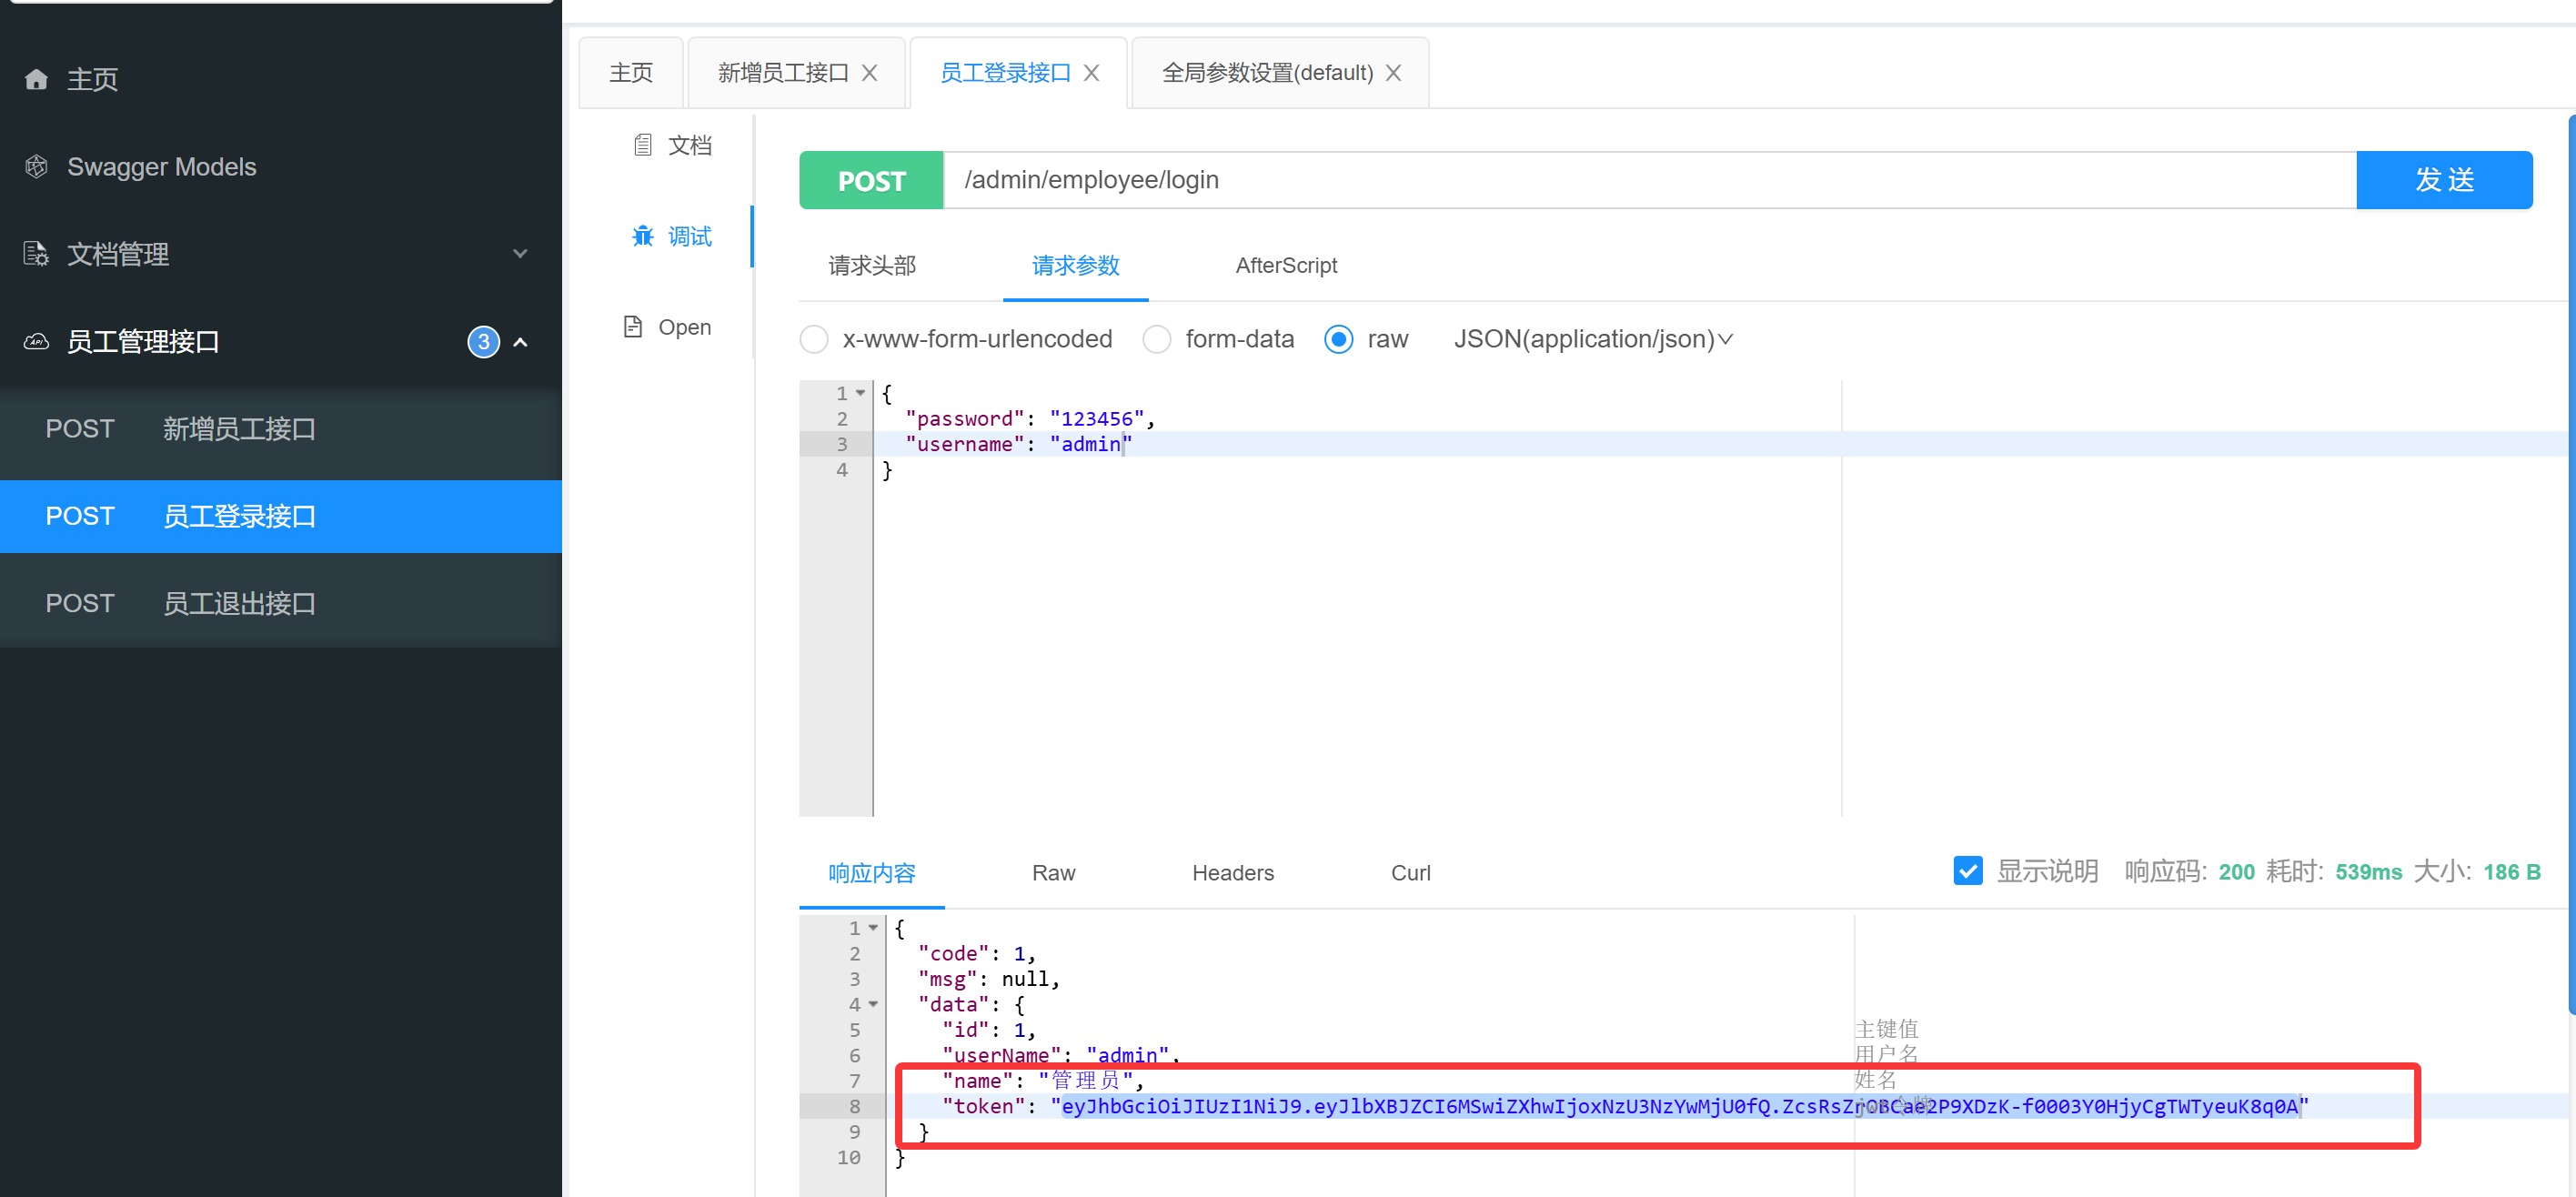Select the 员工退出接口 POST entry in sidebar
The height and width of the screenshot is (1197, 2576).
coord(281,604)
